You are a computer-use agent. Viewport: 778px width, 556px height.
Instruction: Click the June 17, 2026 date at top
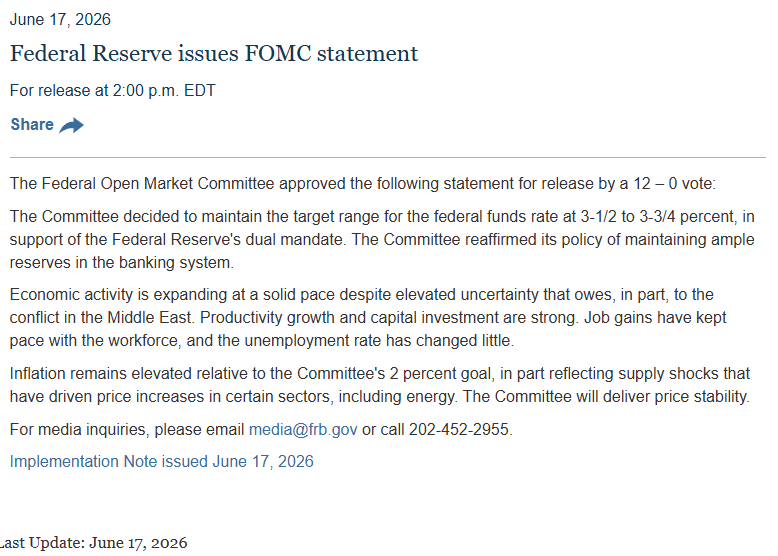[x=60, y=19]
